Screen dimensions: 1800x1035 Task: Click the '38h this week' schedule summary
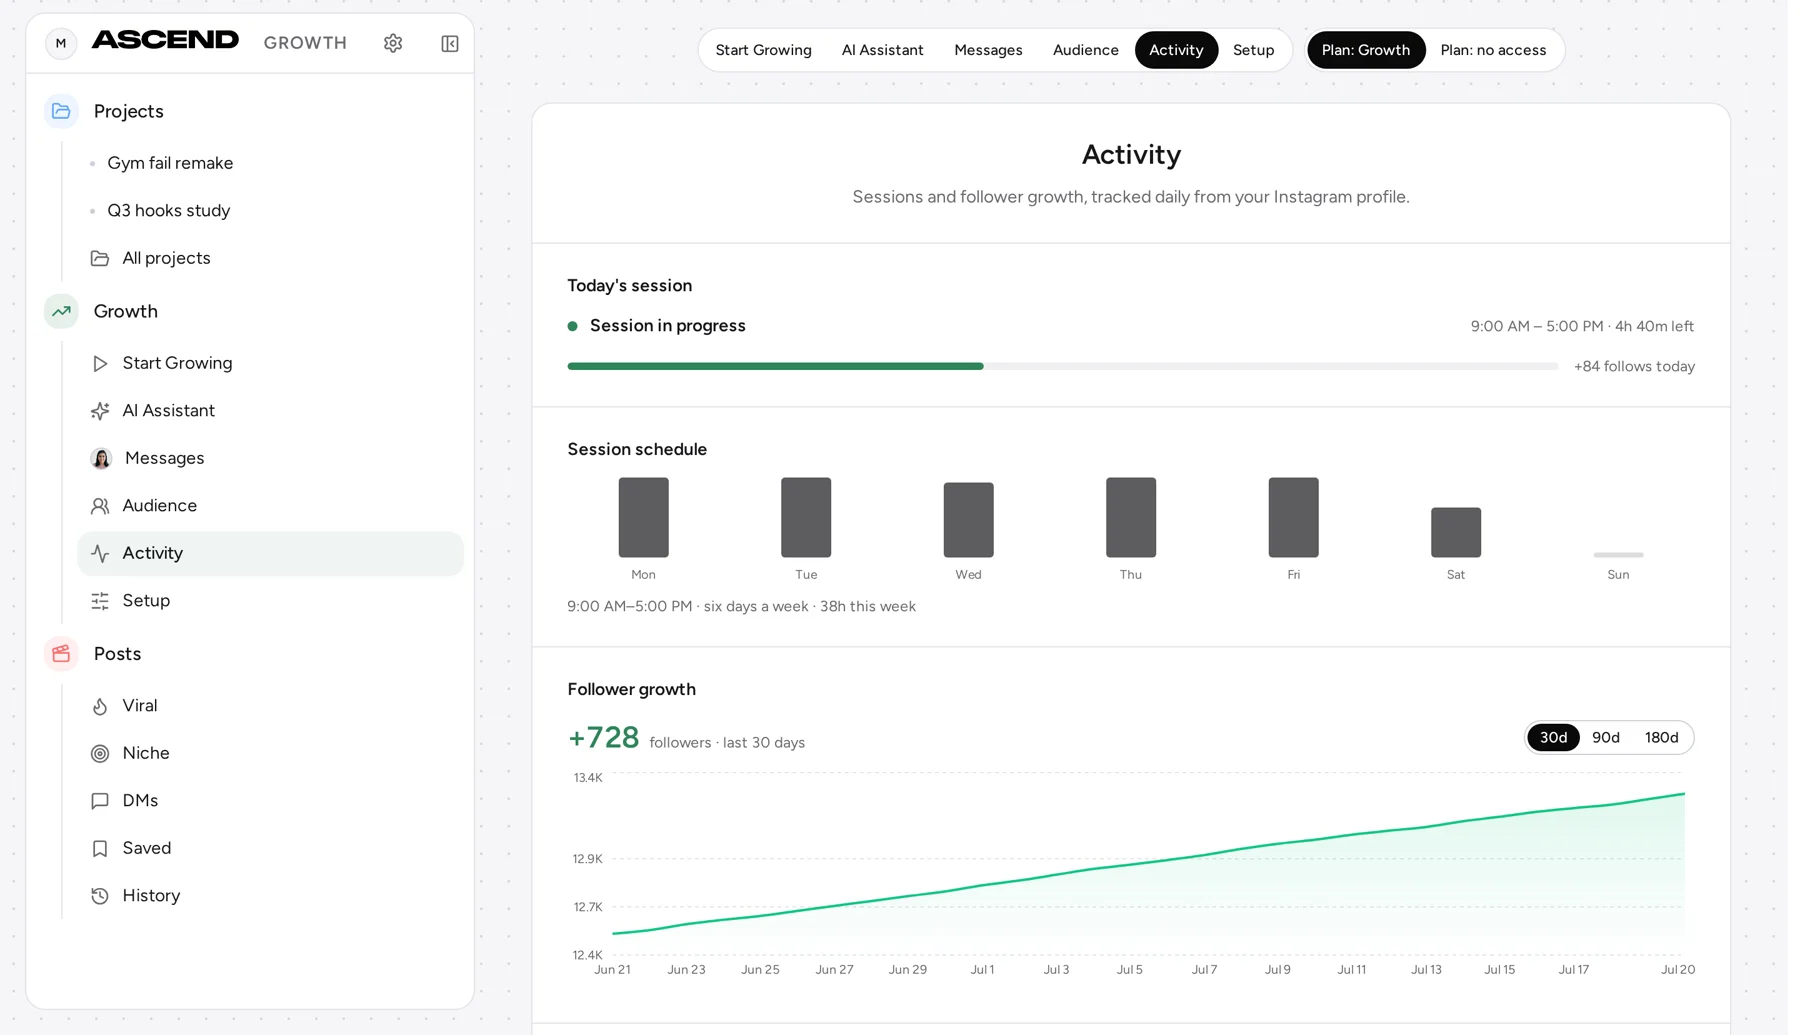(868, 607)
